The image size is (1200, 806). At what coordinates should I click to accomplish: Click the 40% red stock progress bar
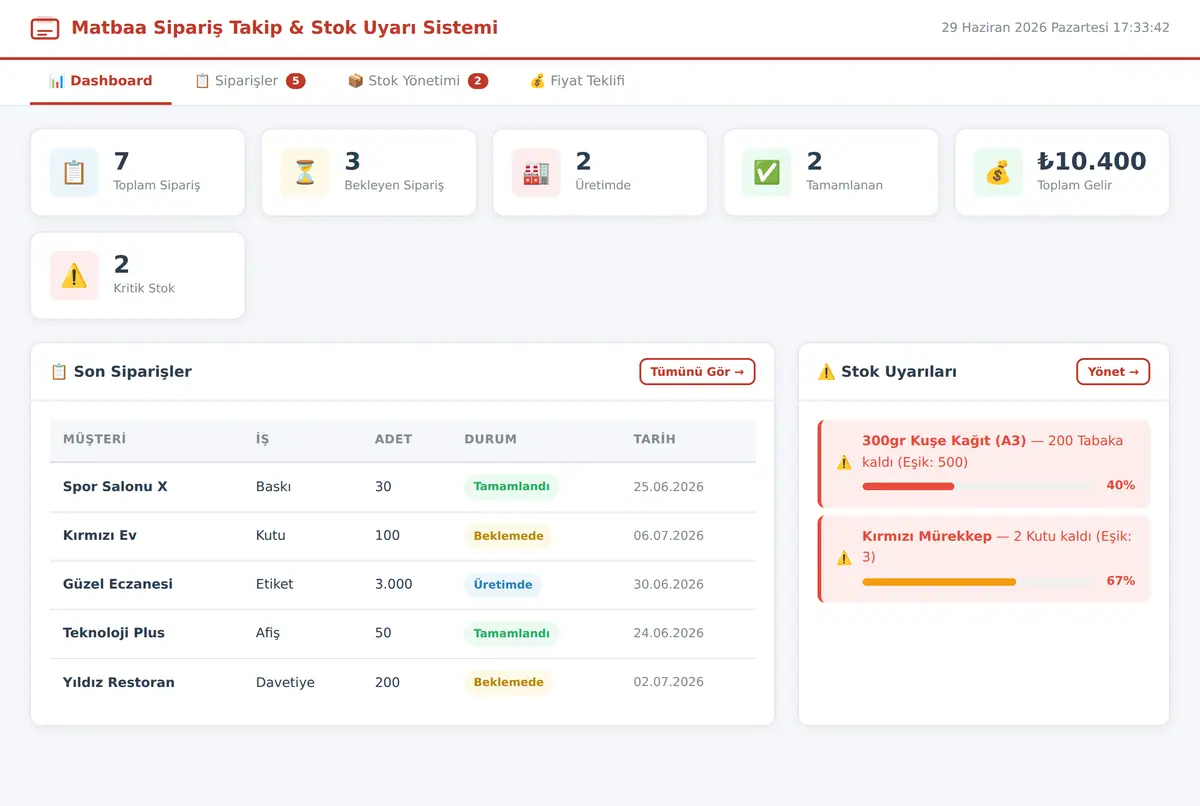977,486
